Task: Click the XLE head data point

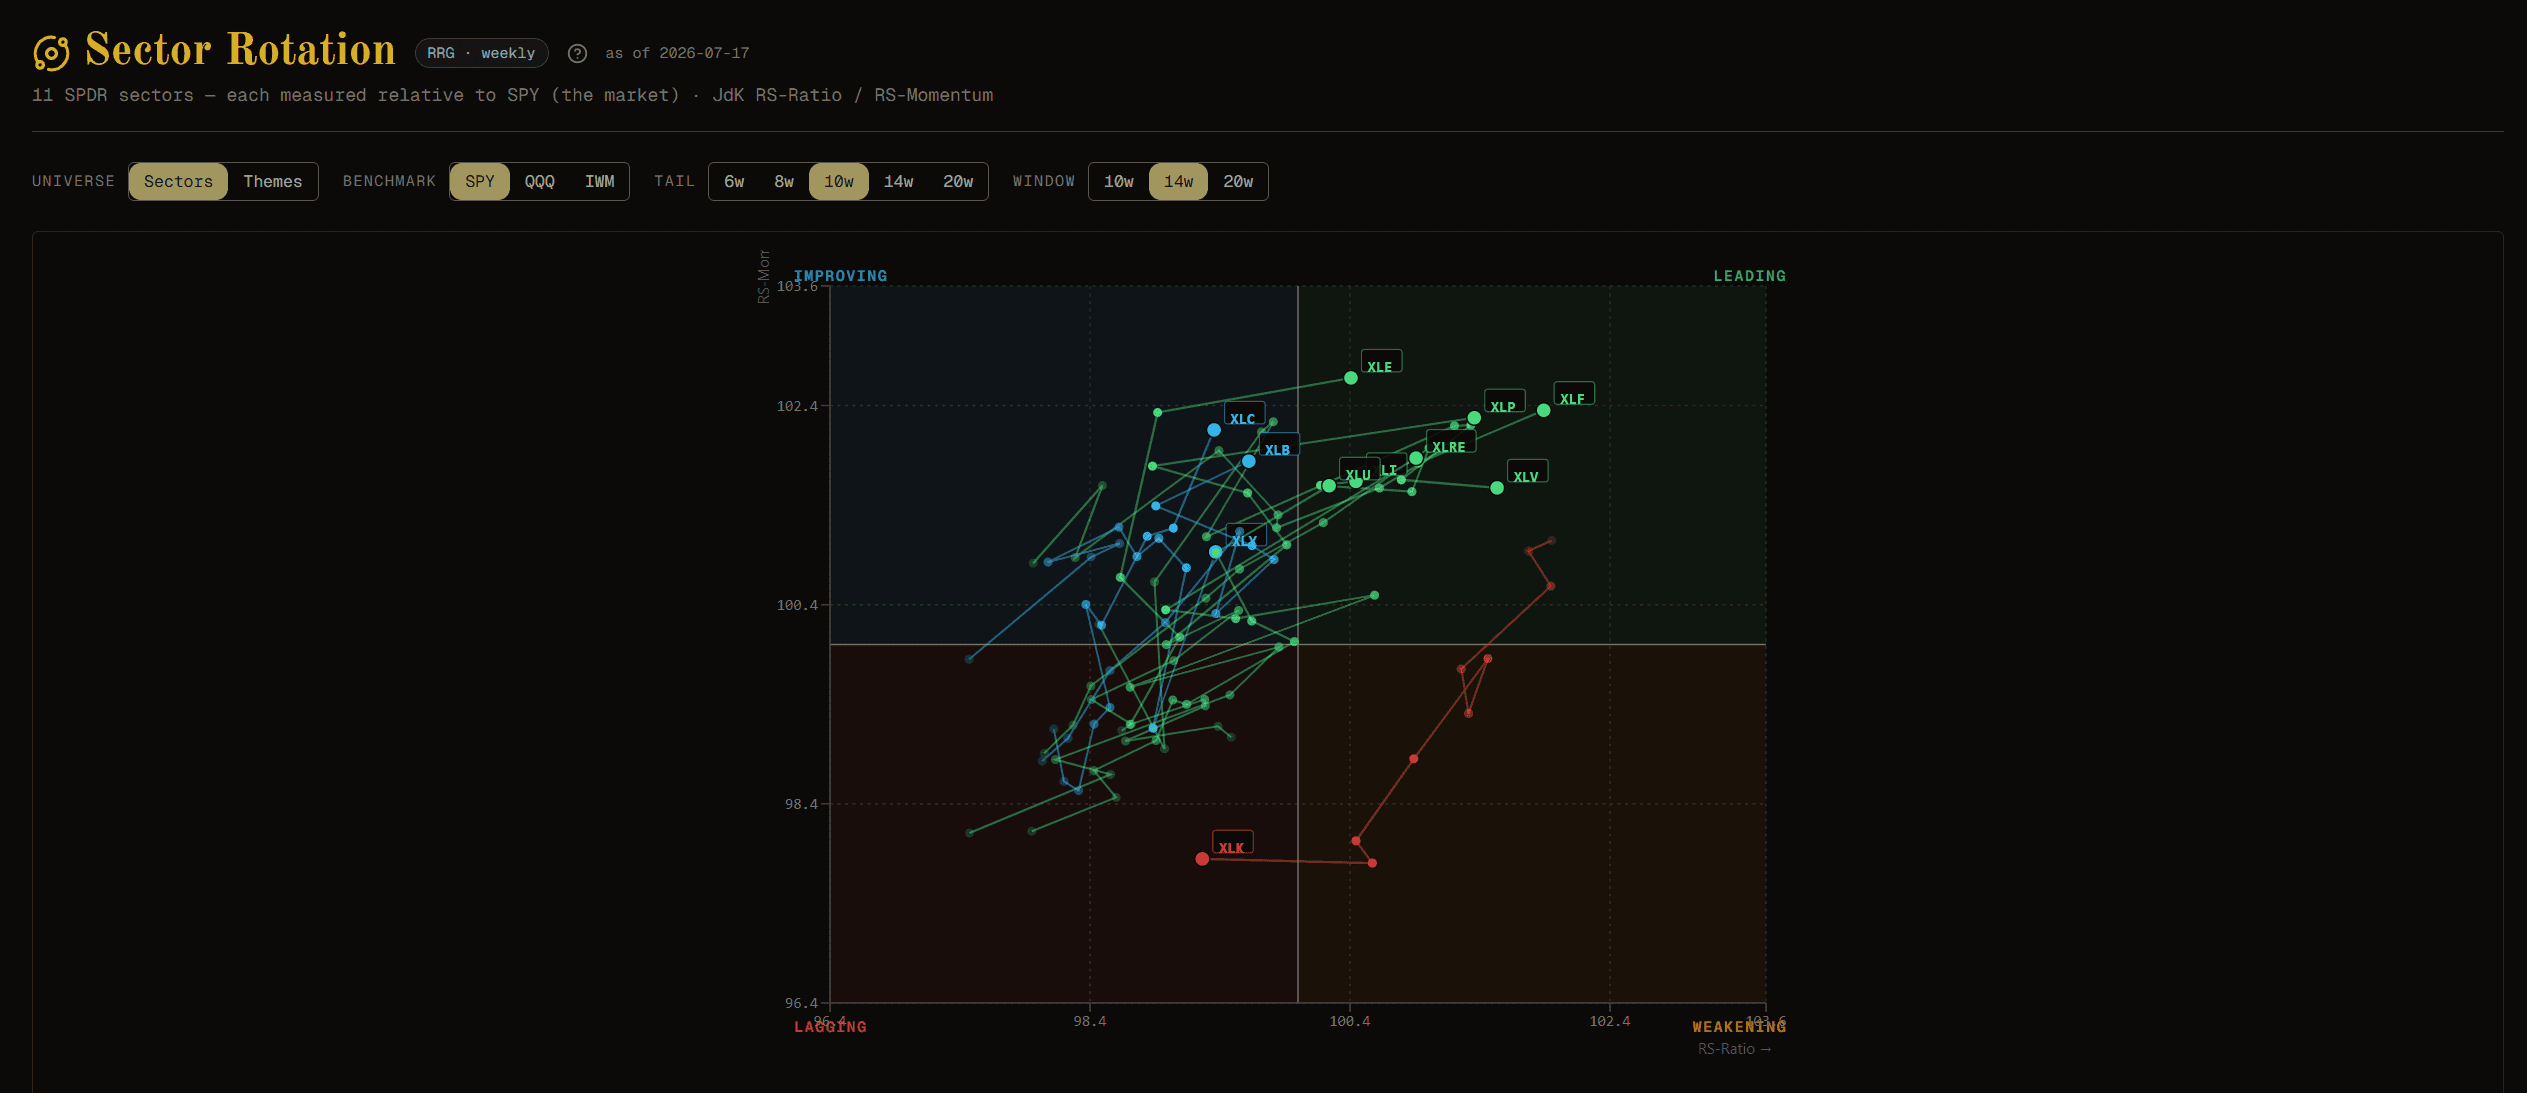Action: [1351, 378]
